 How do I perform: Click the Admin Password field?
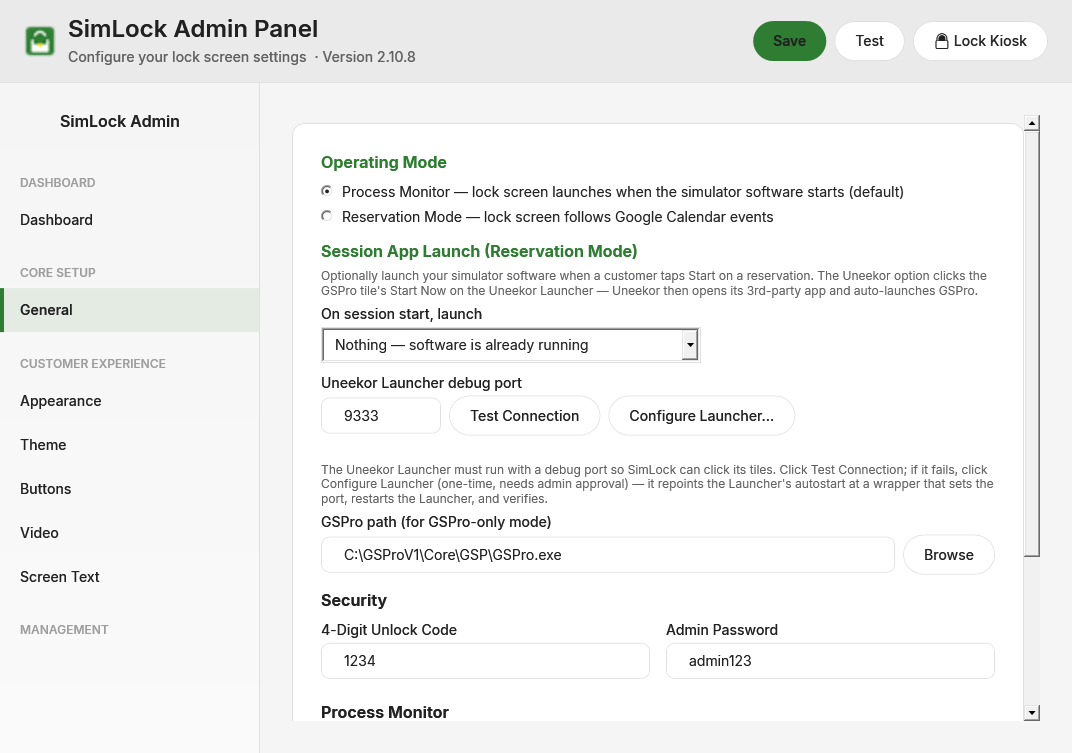pos(830,661)
